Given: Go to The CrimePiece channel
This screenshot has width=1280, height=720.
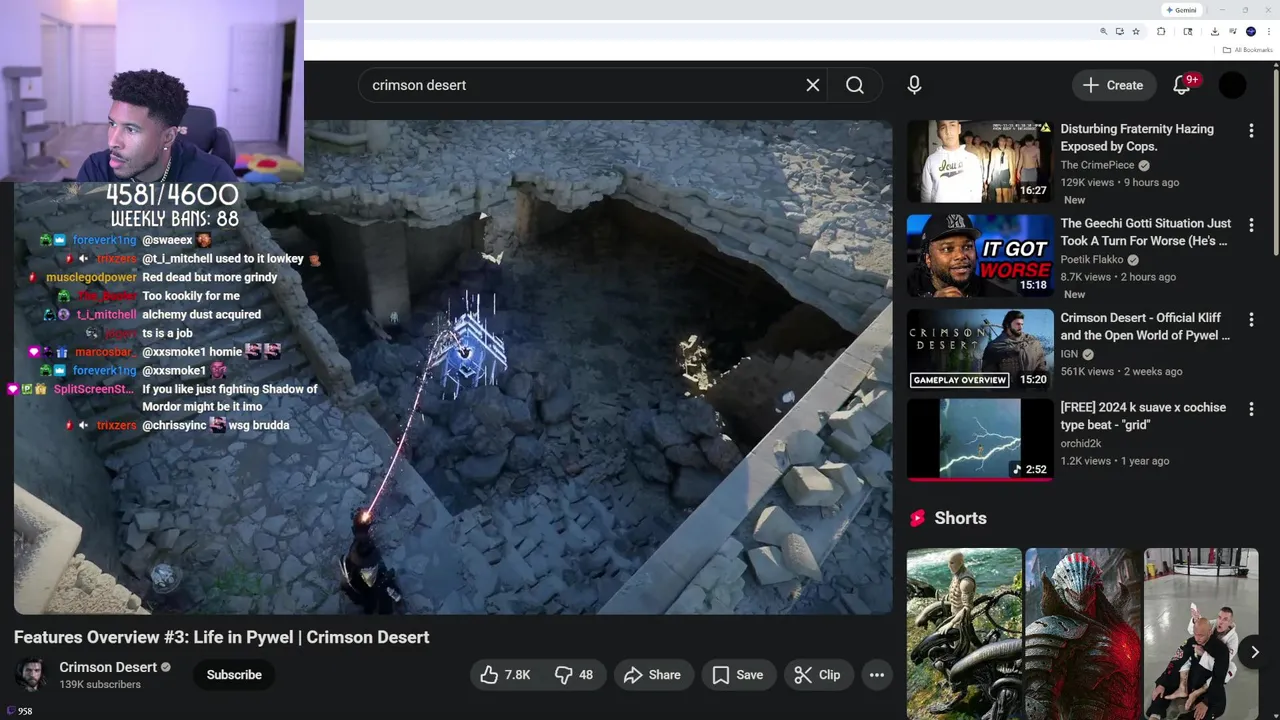Looking at the screenshot, I should (1097, 165).
